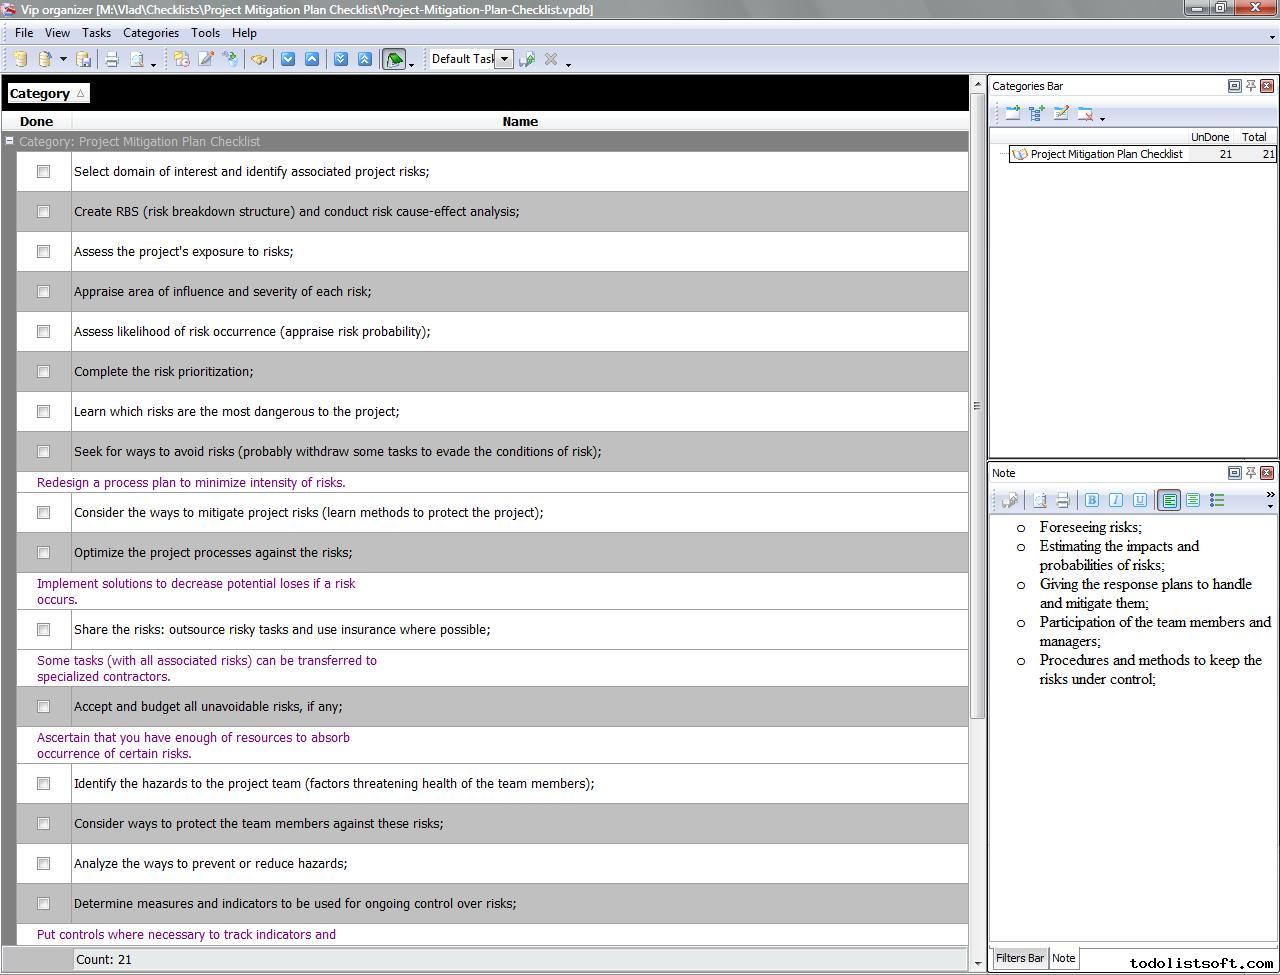The height and width of the screenshot is (975, 1280).
Task: Pin the Categories Bar panel
Action: 1250,86
